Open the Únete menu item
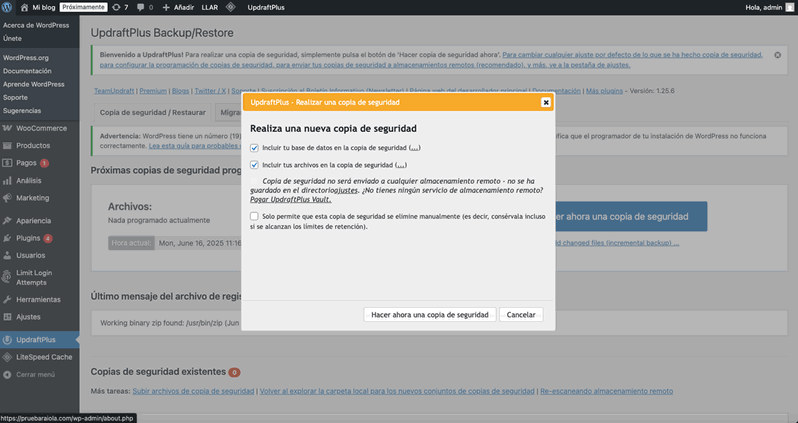Screen dimensions: 798x423 [x=12, y=38]
